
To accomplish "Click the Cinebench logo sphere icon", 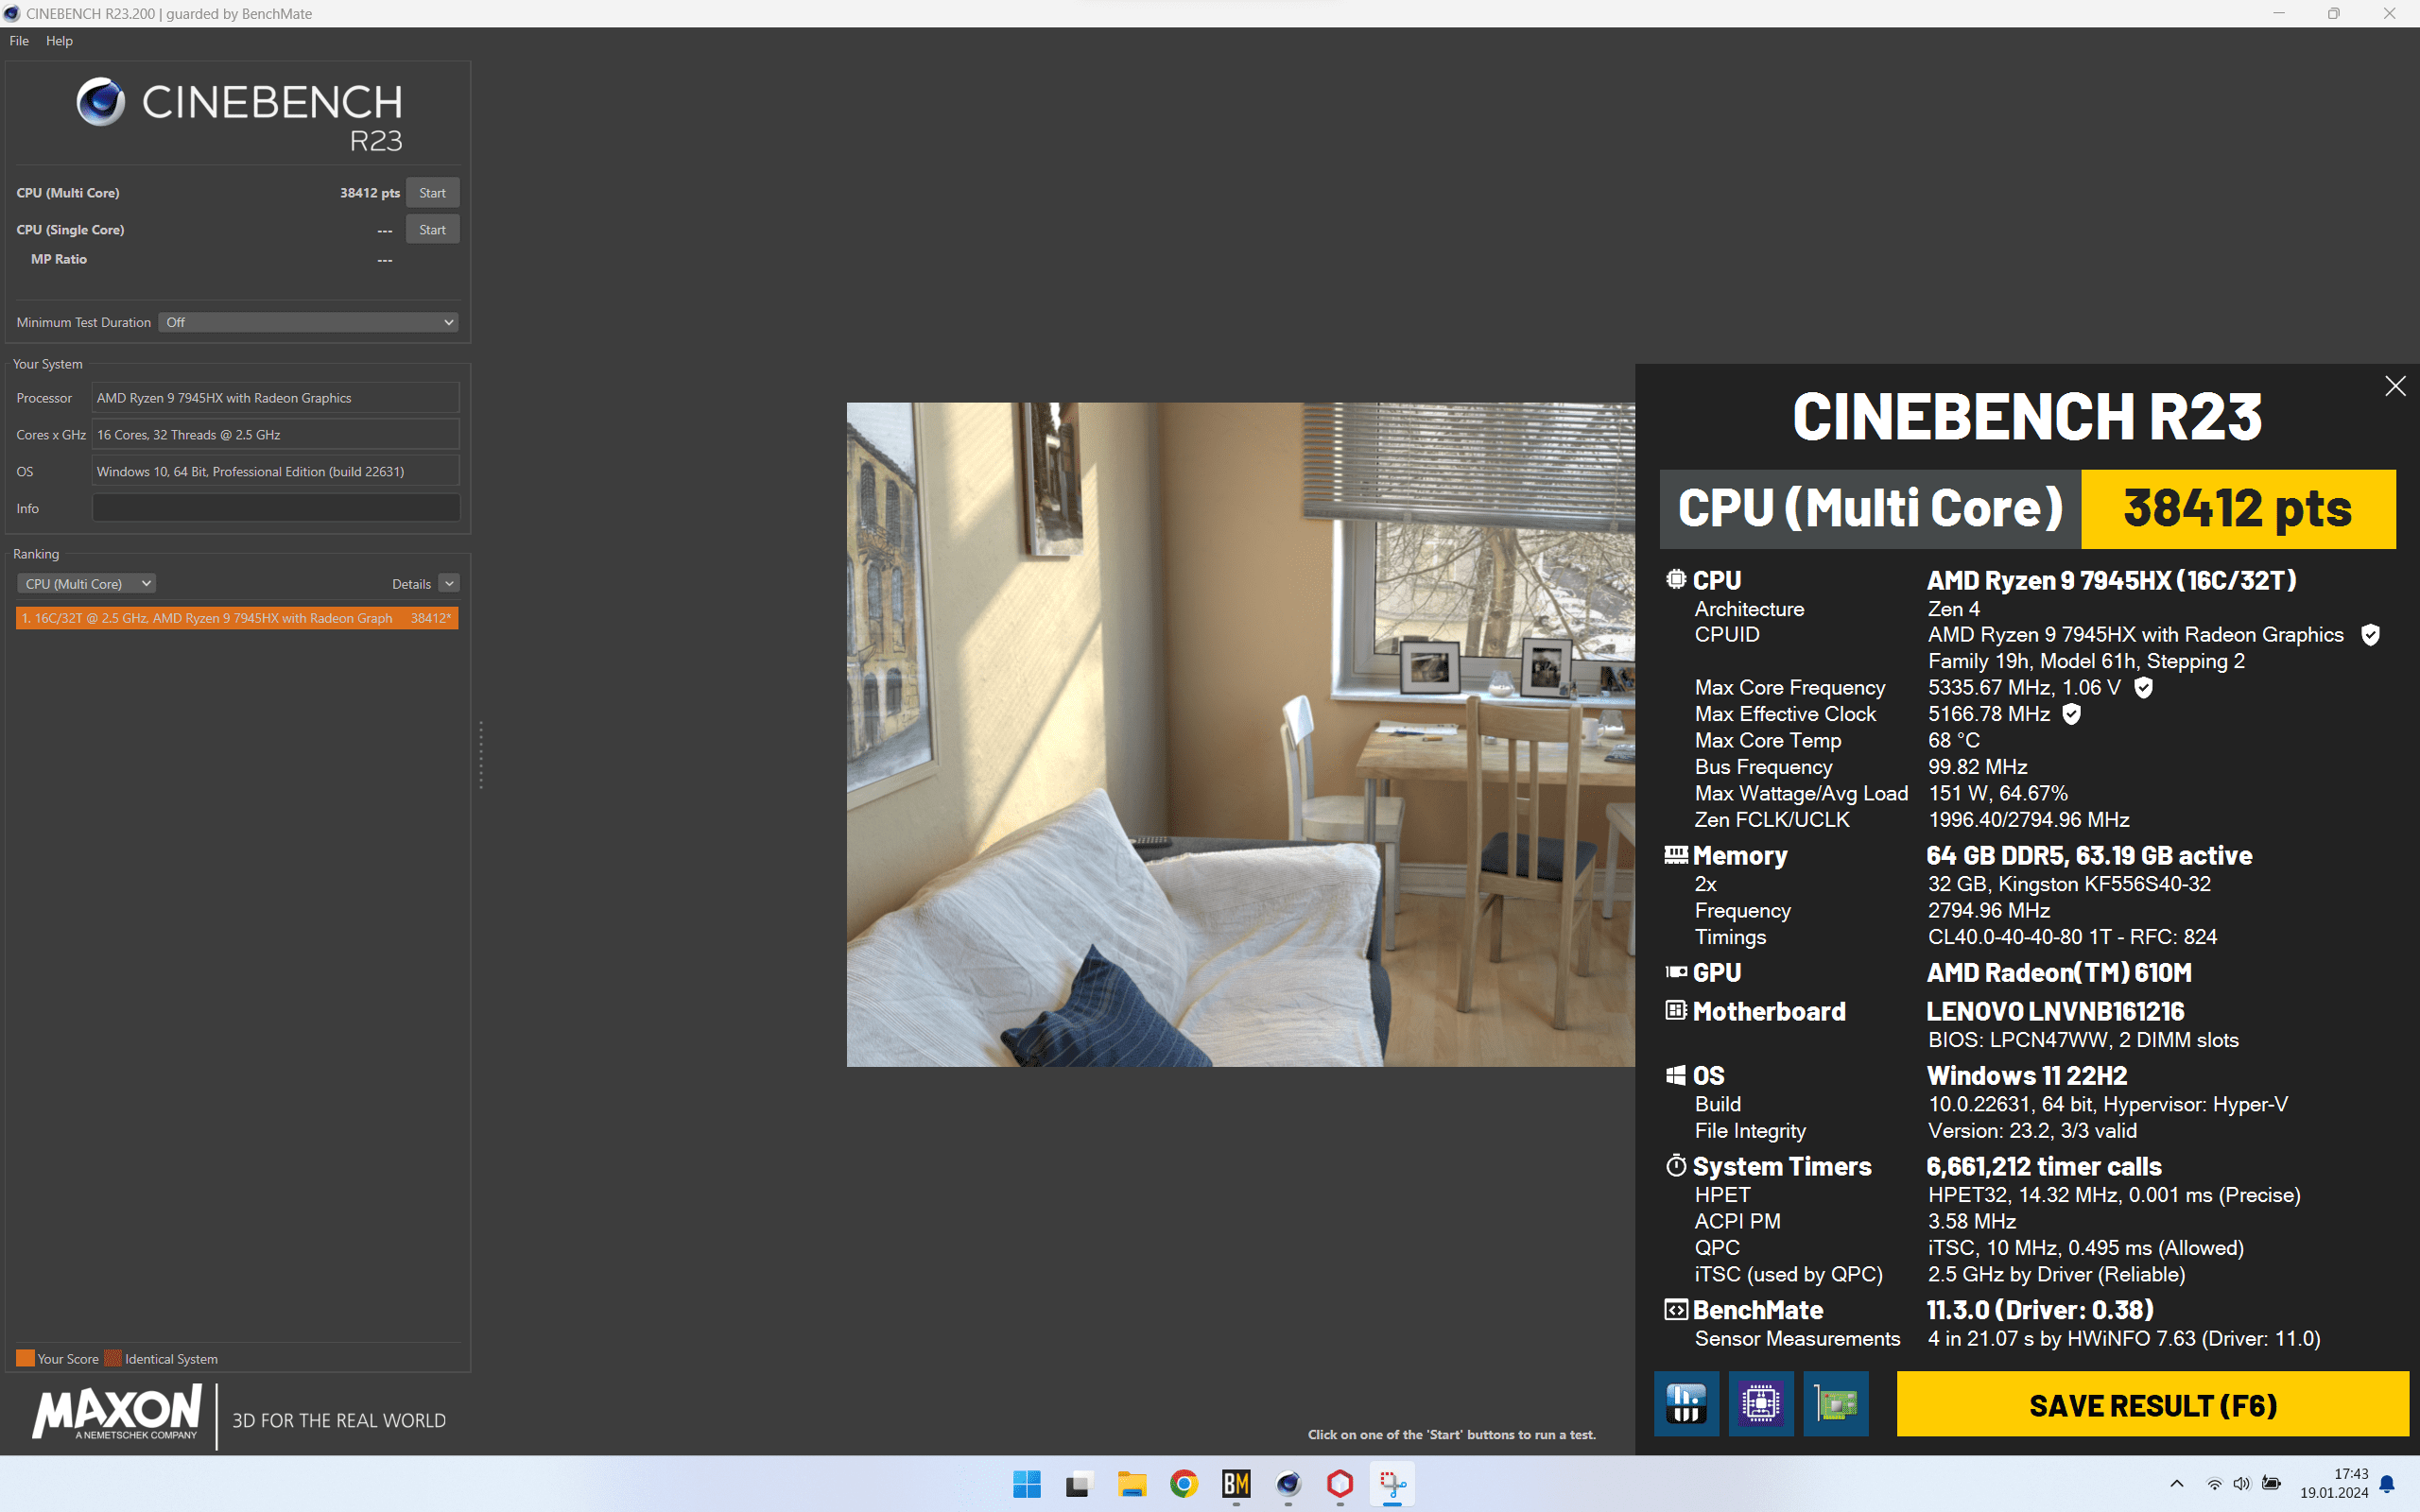I will click(x=101, y=102).
